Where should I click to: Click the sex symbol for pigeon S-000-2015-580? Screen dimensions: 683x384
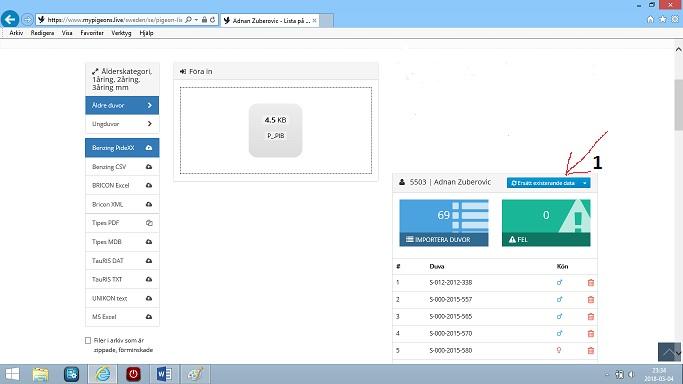559,350
